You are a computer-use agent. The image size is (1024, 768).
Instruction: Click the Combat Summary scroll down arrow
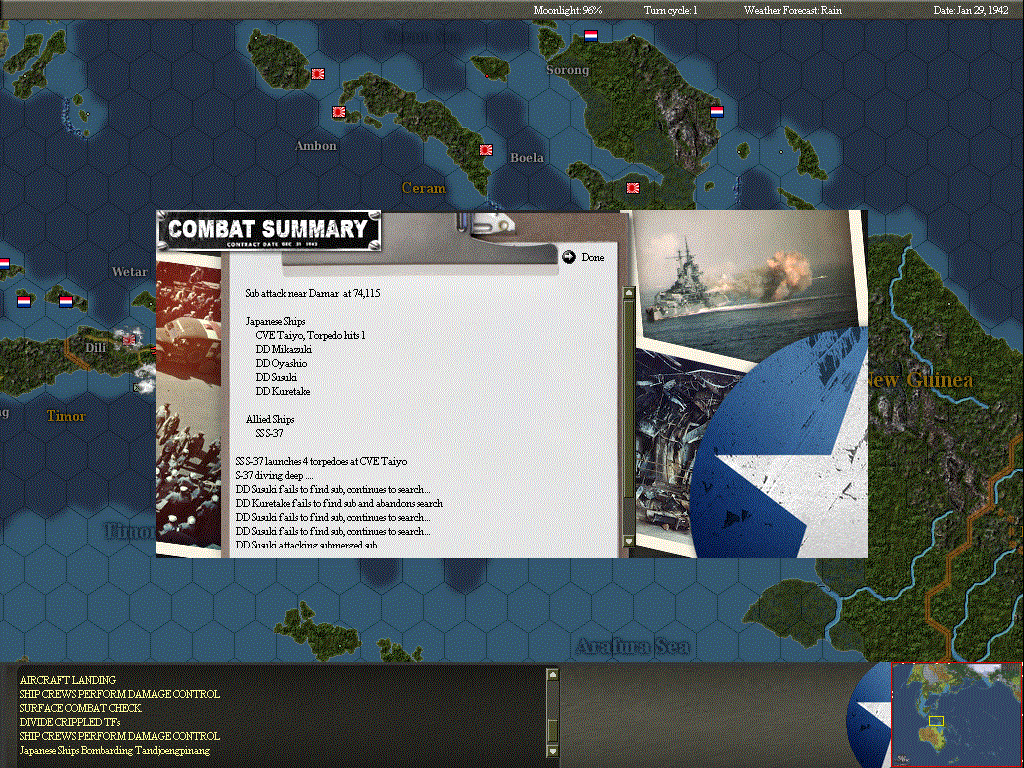click(x=629, y=541)
